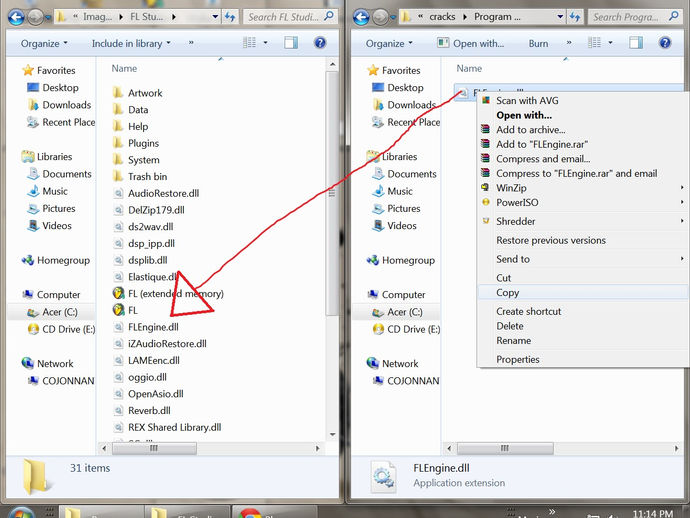690x518 pixels.
Task: Open Organize dropdown in right window
Action: pyautogui.click(x=389, y=43)
